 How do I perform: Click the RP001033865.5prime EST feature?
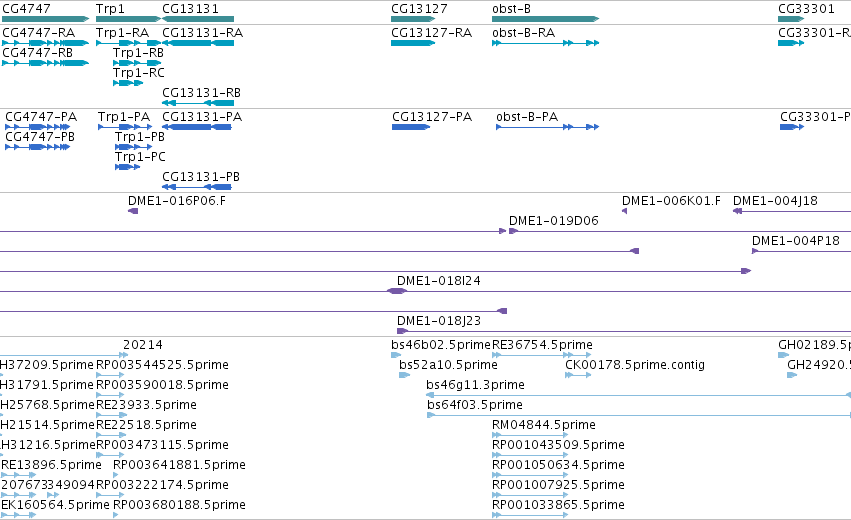coord(530,515)
